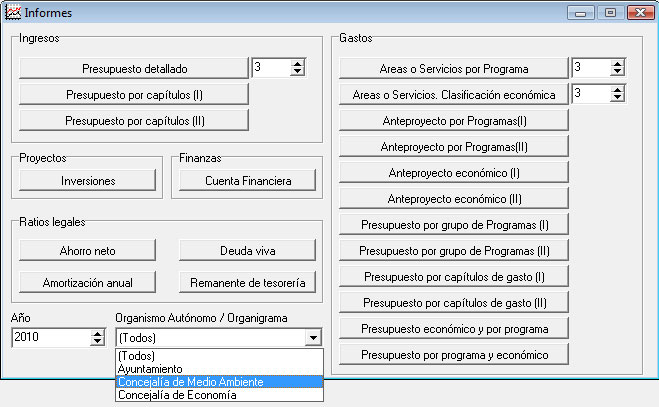Click the Ahorro neto button
This screenshot has width=659, height=407.
pyautogui.click(x=87, y=251)
